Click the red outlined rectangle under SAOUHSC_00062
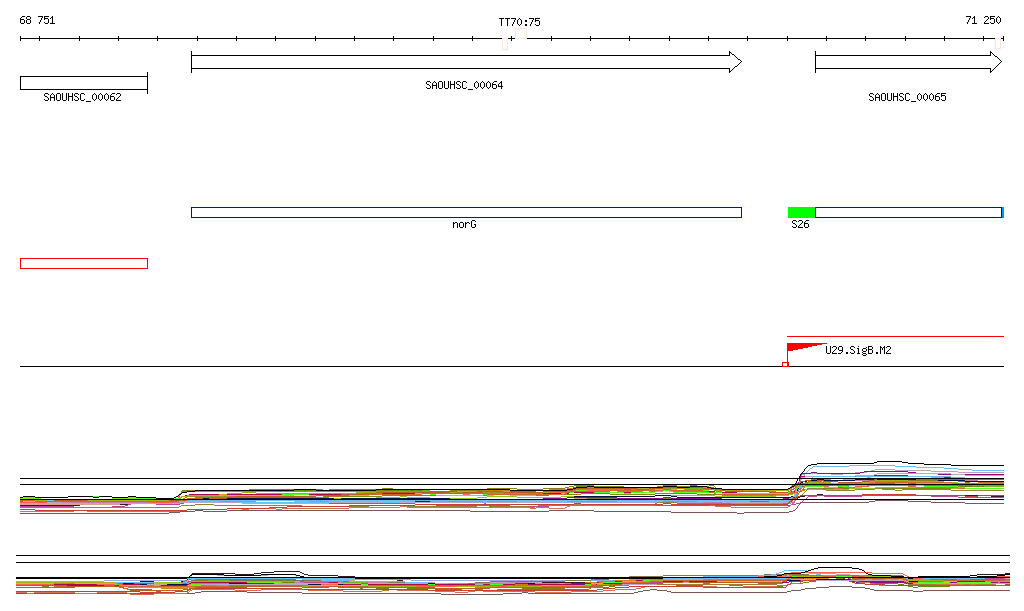This screenshot has height=611, width=1024. 83,263
